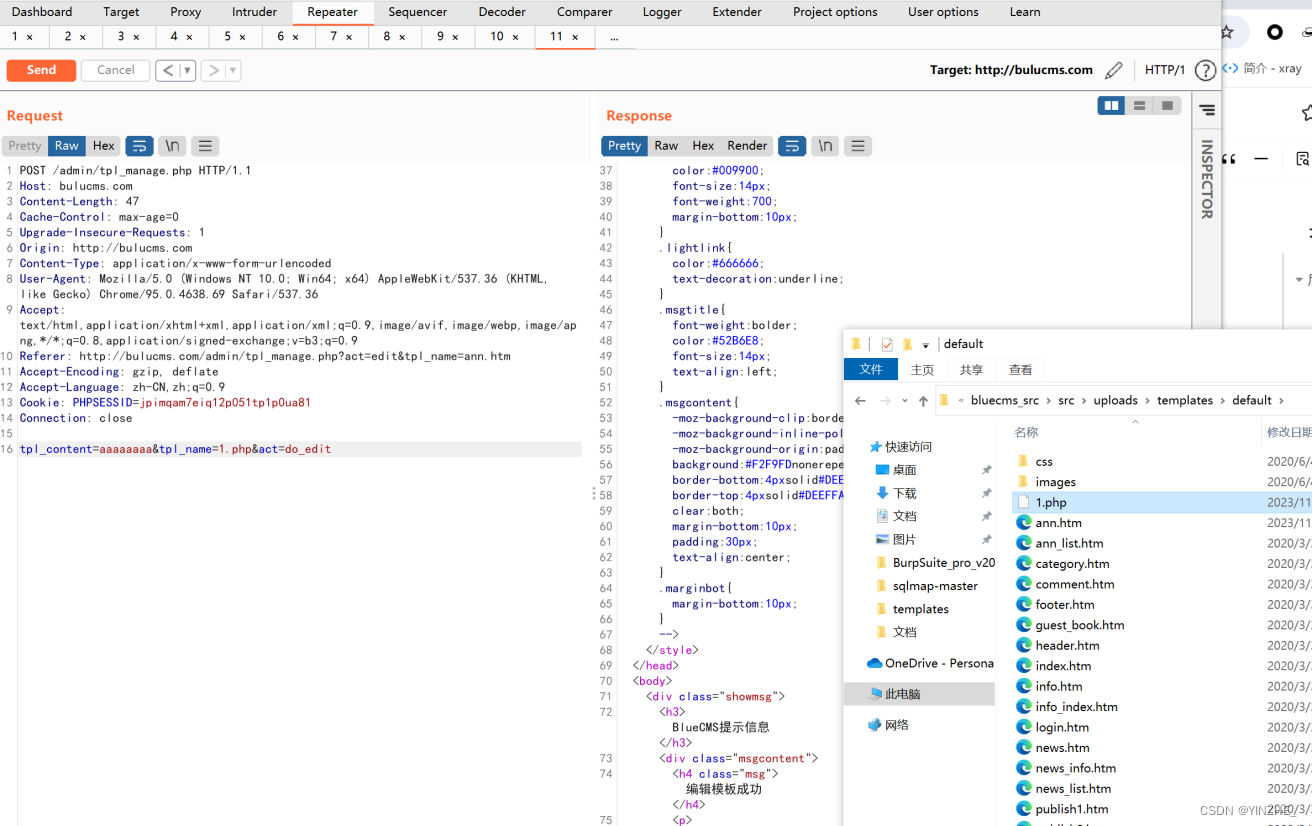This screenshot has width=1312, height=826.
Task: Toggle non-printable characters in Request panel
Action: (x=172, y=146)
